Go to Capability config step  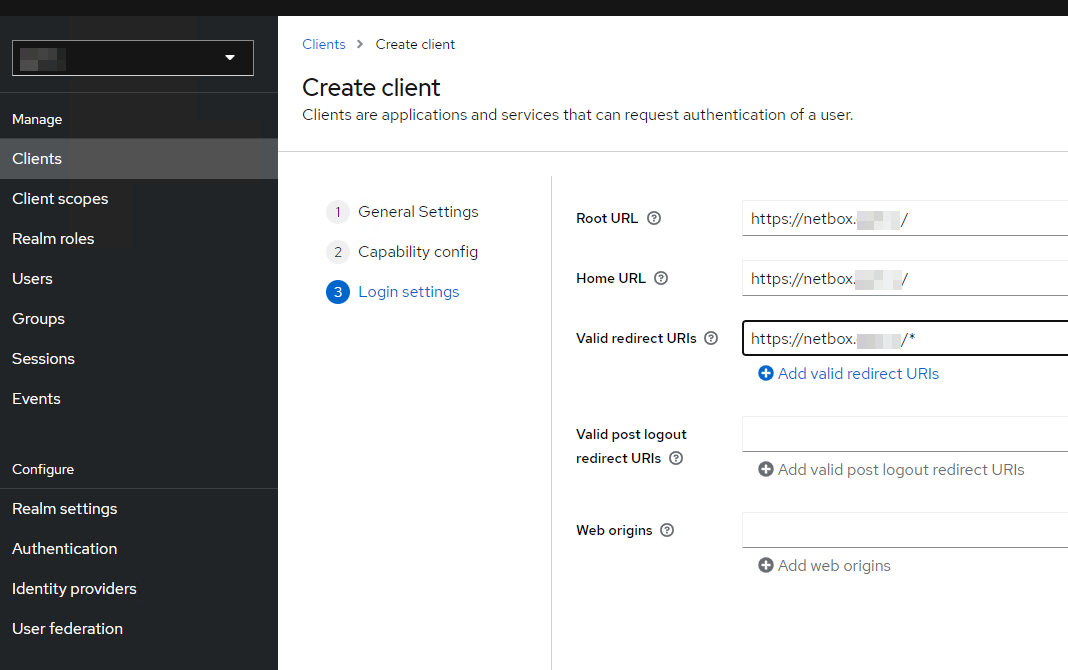pos(418,252)
